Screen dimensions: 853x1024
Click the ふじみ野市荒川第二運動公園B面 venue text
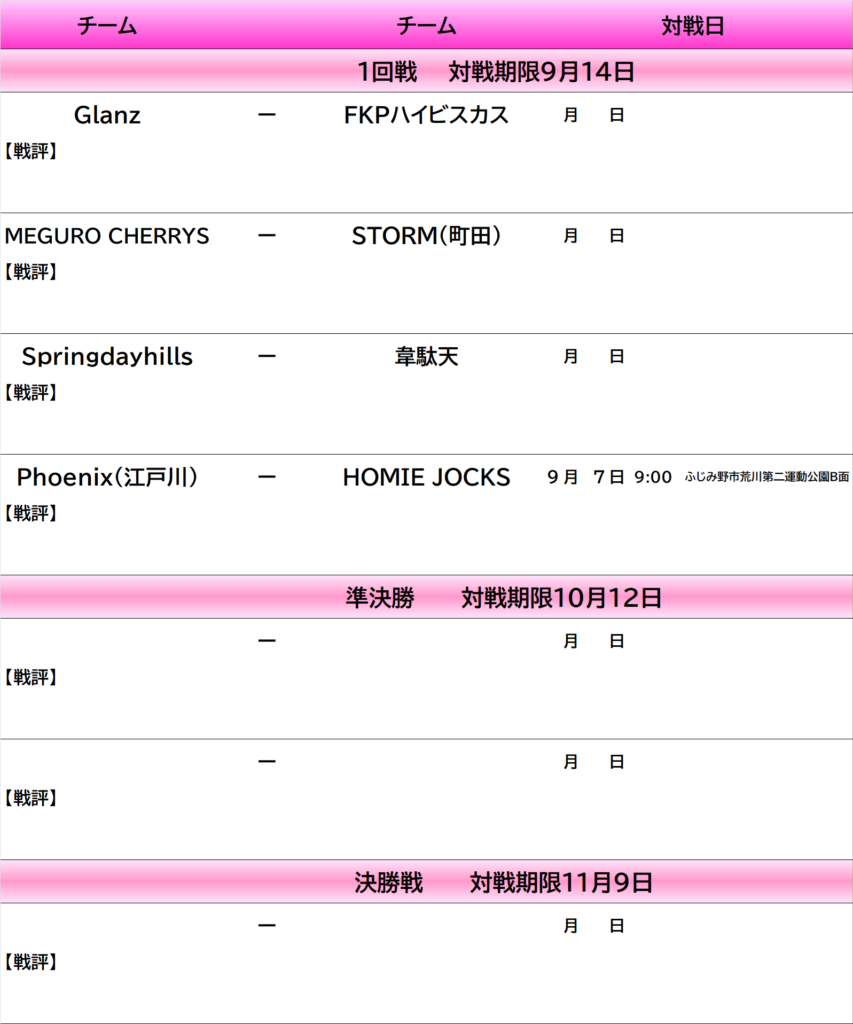(767, 477)
